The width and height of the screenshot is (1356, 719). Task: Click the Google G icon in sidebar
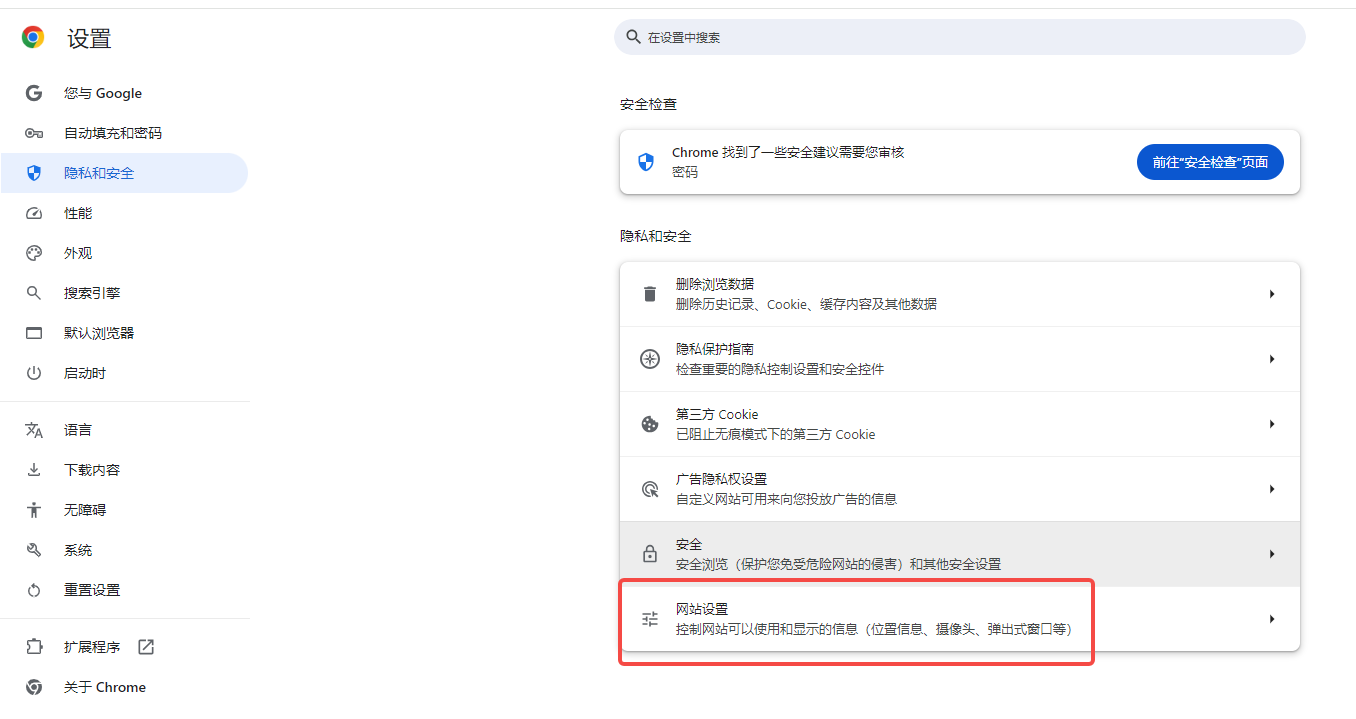point(34,93)
